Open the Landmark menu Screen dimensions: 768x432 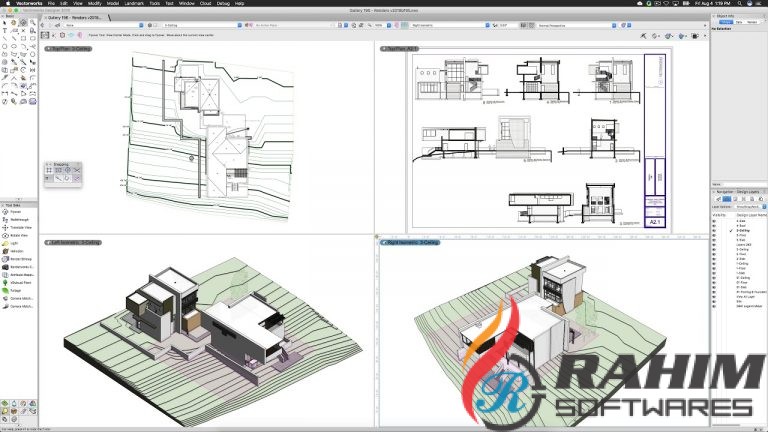coord(134,3)
